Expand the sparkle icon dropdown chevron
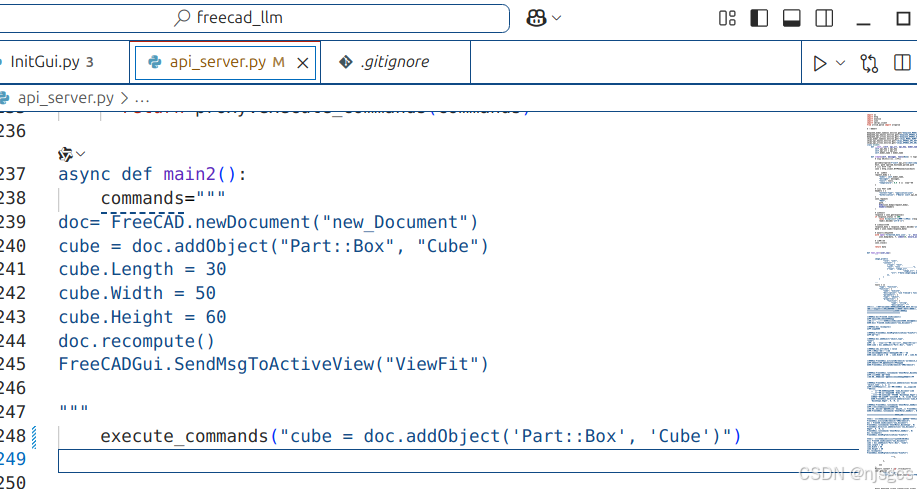The height and width of the screenshot is (489, 917). tap(81, 154)
